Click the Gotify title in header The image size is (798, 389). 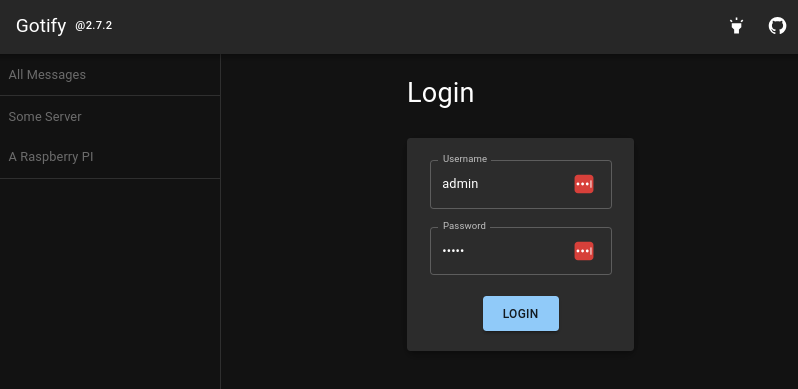point(41,25)
